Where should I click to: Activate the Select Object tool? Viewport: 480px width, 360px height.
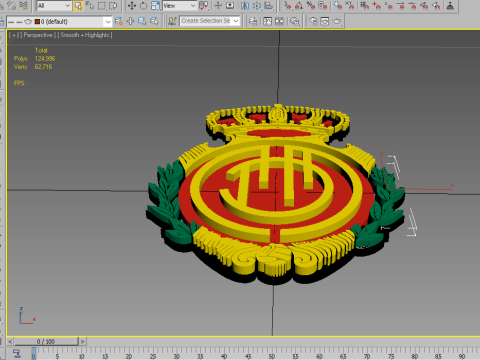point(78,6)
